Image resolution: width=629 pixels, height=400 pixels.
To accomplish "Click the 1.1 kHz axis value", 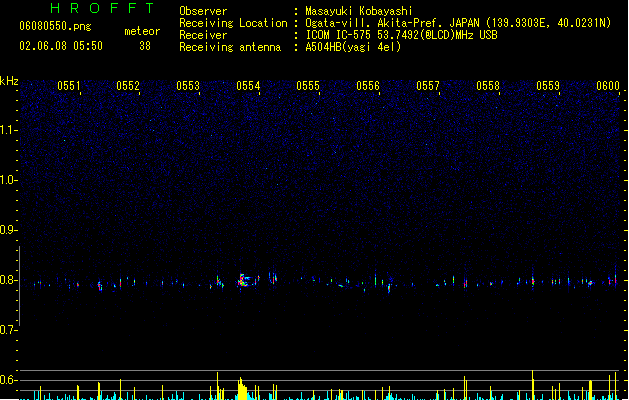I will click(x=8, y=130).
